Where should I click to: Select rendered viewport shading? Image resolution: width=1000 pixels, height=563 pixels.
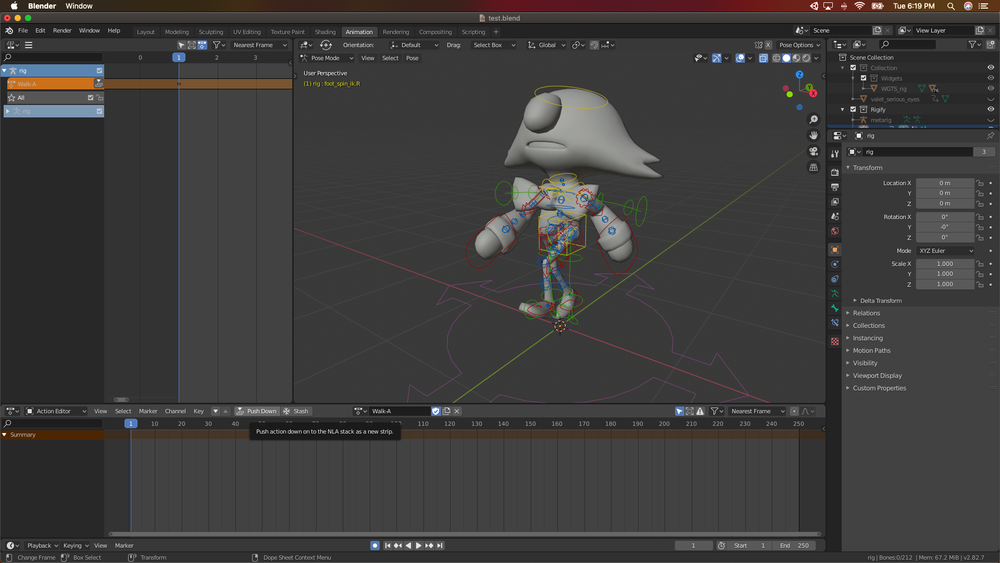coord(806,58)
